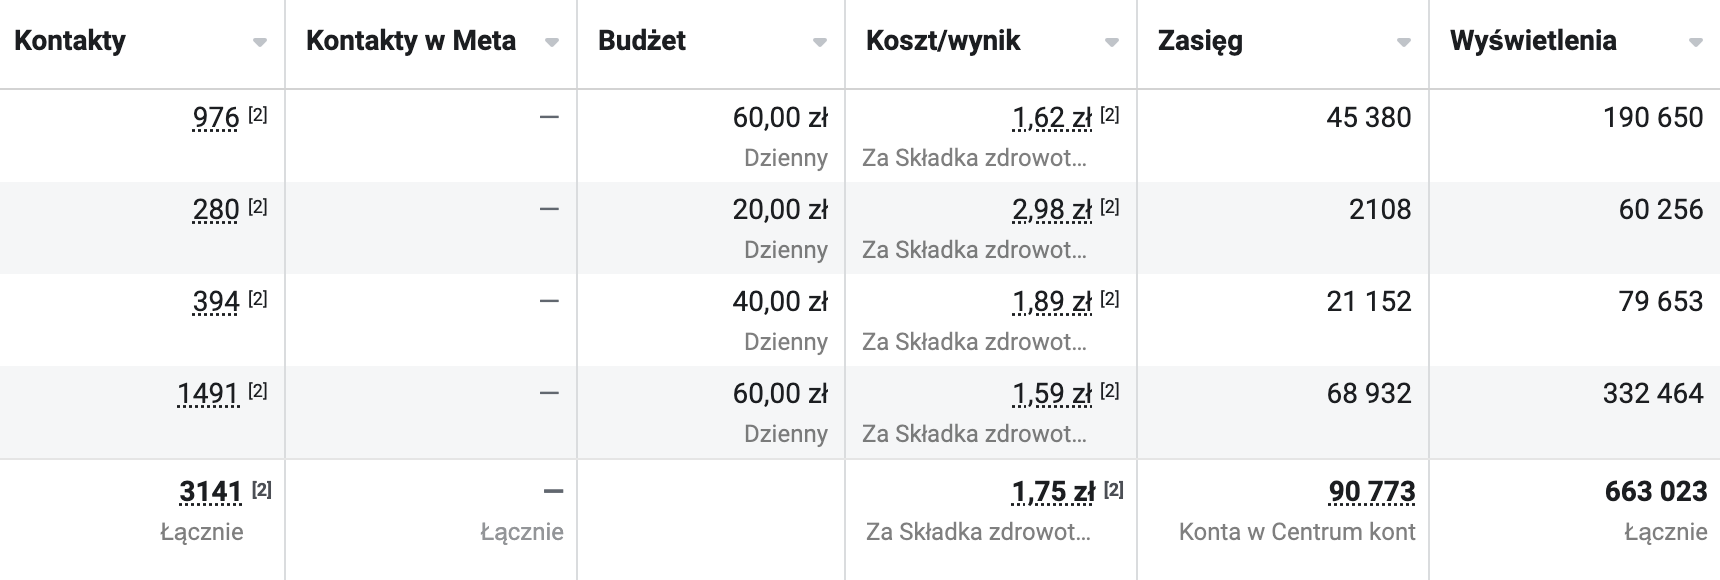Open the Zasięg column dropdown arrow
1720x580 pixels.
click(1404, 43)
